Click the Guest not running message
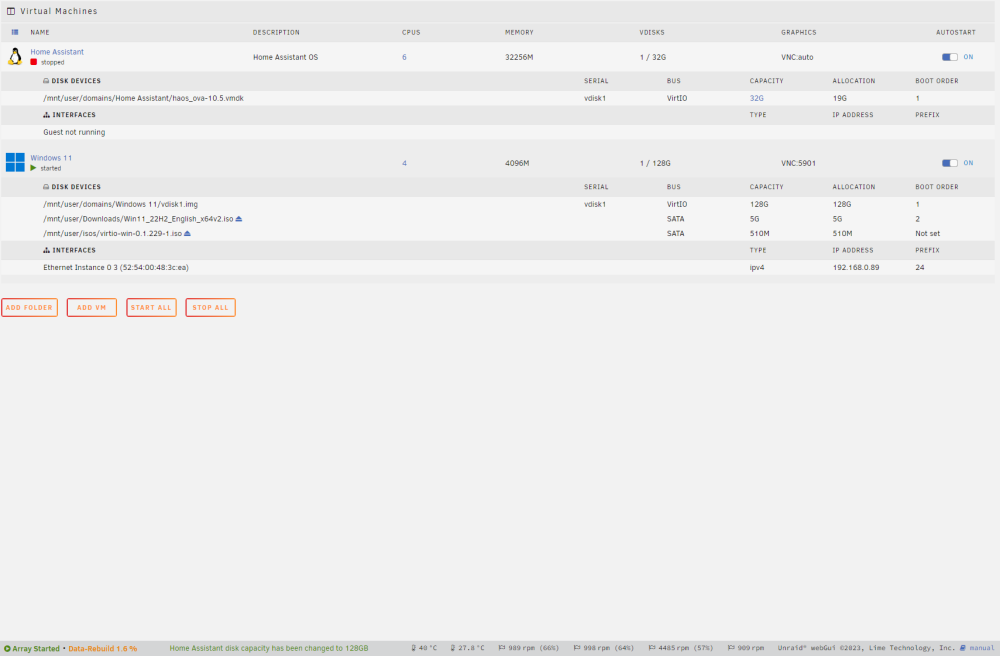This screenshot has height=656, width=1000. coord(74,132)
